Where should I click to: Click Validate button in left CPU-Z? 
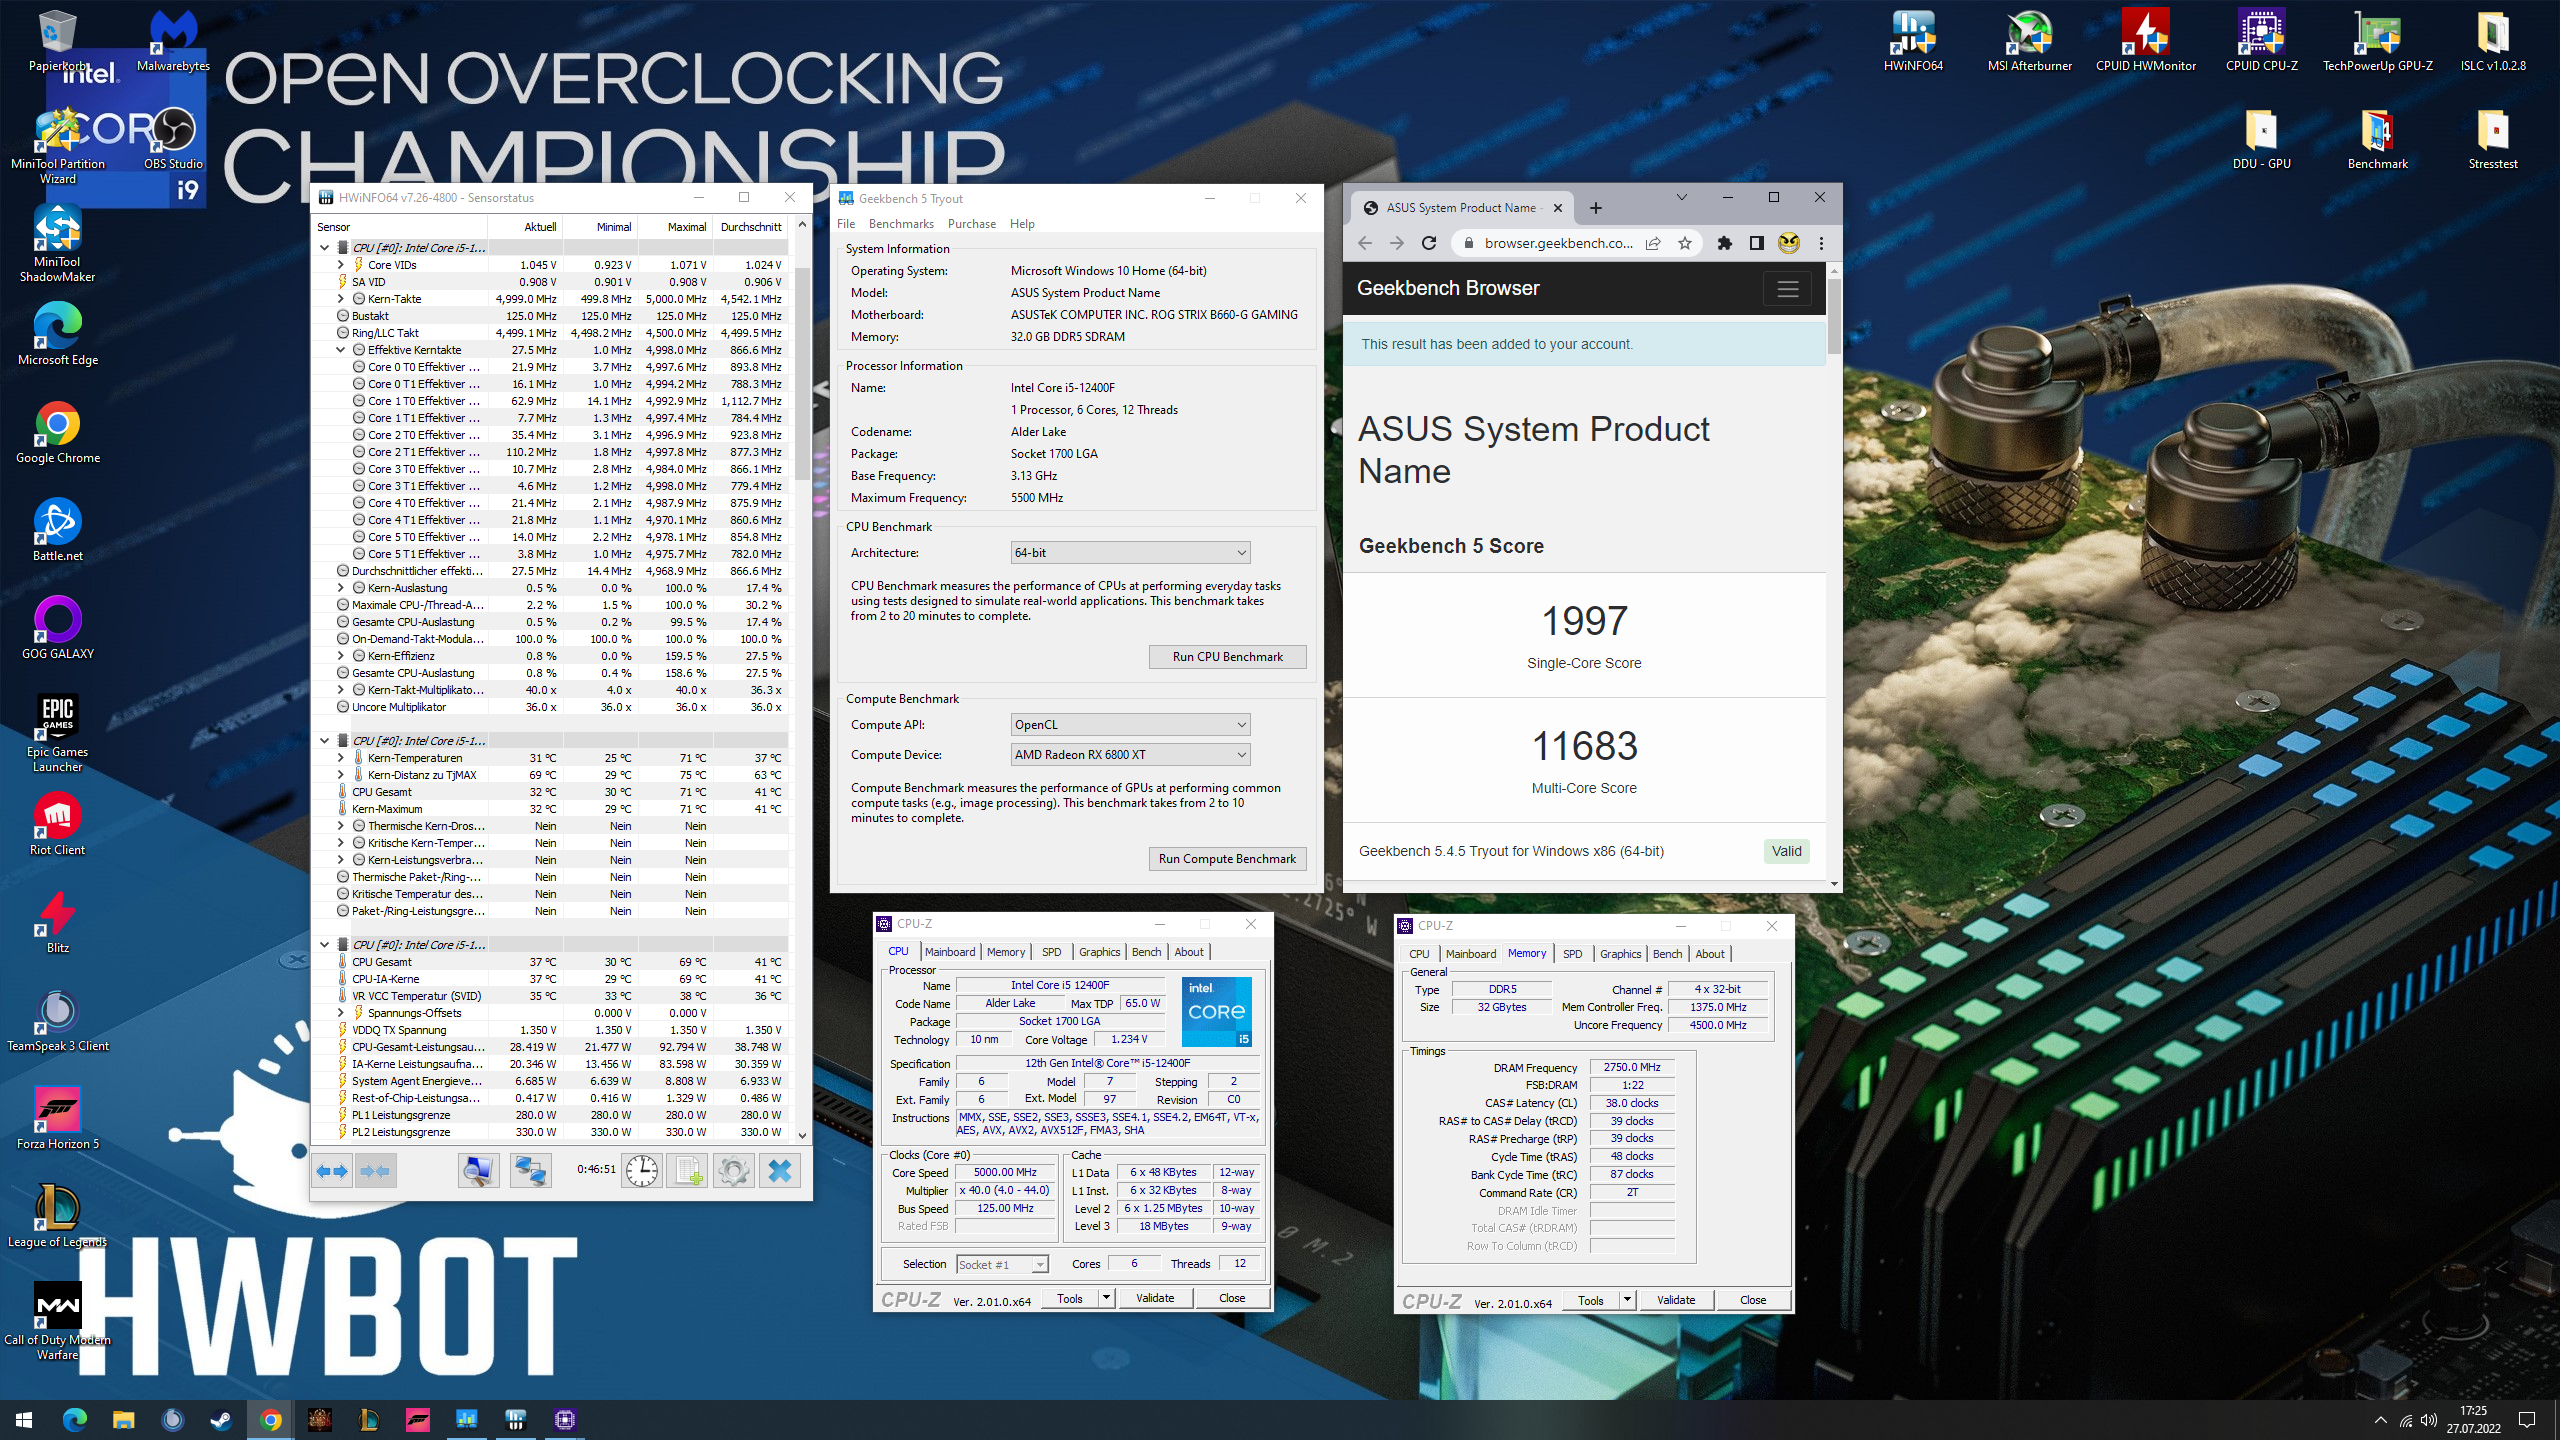pos(1155,1298)
